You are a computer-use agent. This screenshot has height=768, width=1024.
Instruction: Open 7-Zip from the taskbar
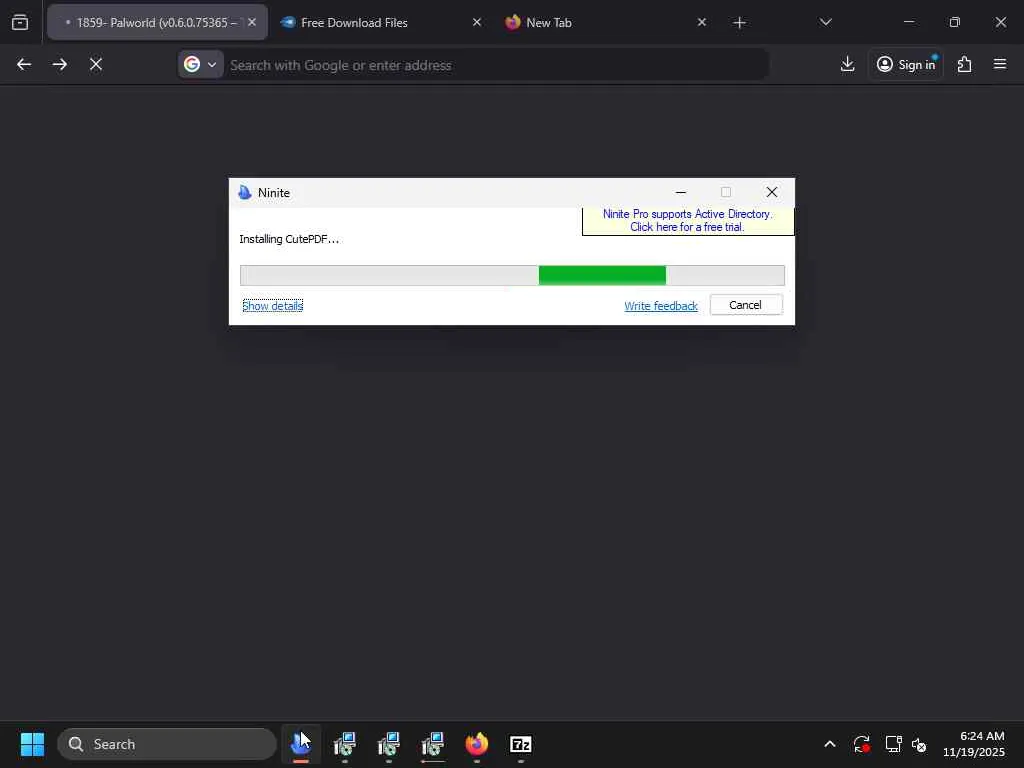click(x=520, y=744)
